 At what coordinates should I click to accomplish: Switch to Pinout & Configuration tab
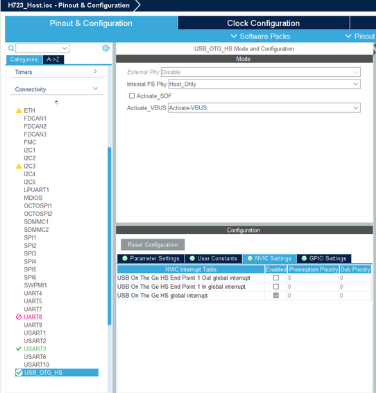(91, 23)
